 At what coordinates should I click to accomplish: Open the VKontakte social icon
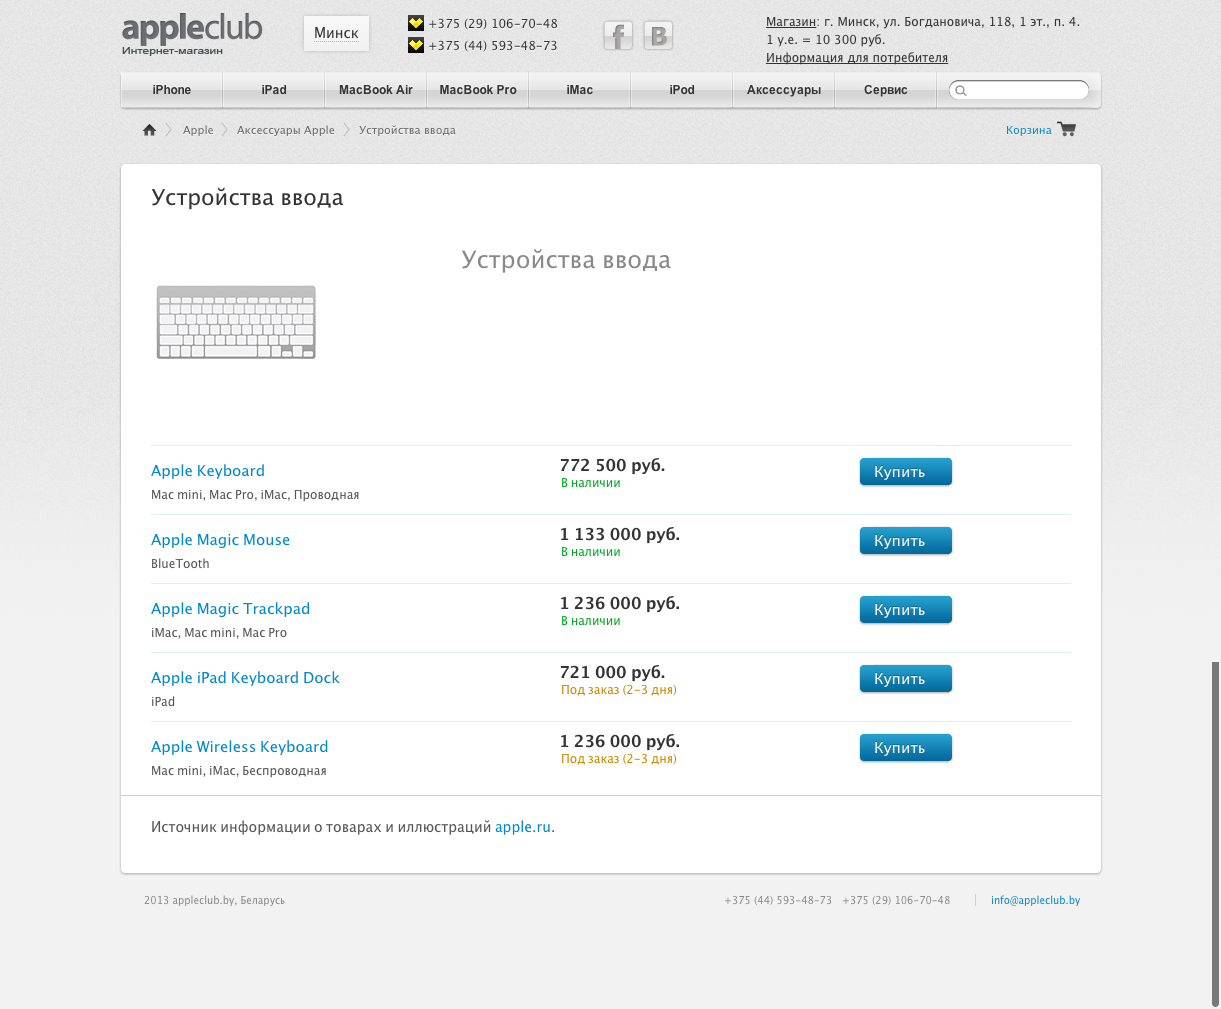(658, 36)
